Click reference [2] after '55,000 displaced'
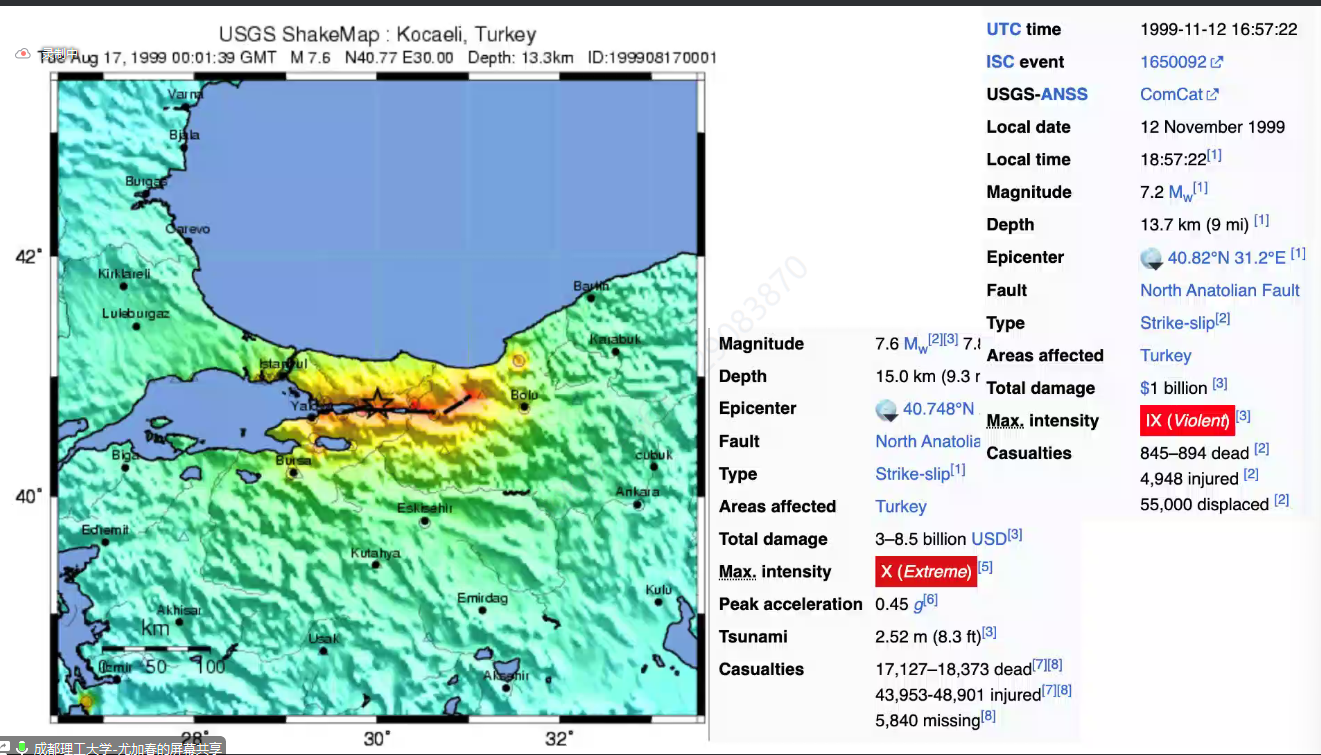The height and width of the screenshot is (755, 1321). coord(1282,500)
